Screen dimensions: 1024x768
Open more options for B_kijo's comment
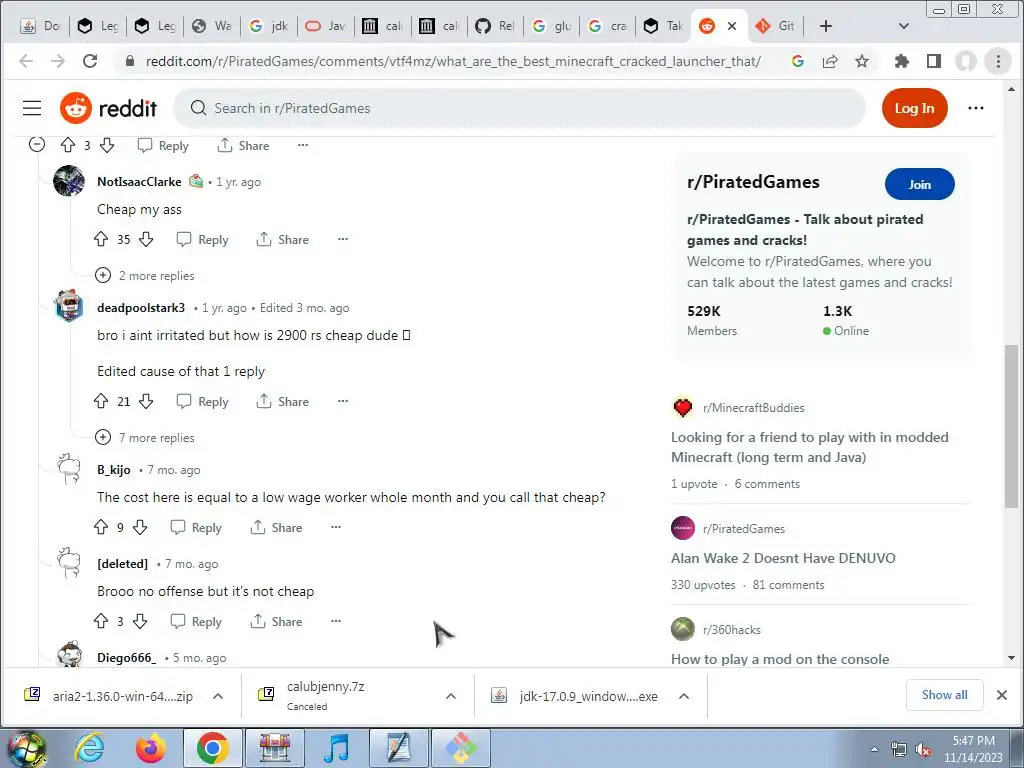(x=336, y=528)
